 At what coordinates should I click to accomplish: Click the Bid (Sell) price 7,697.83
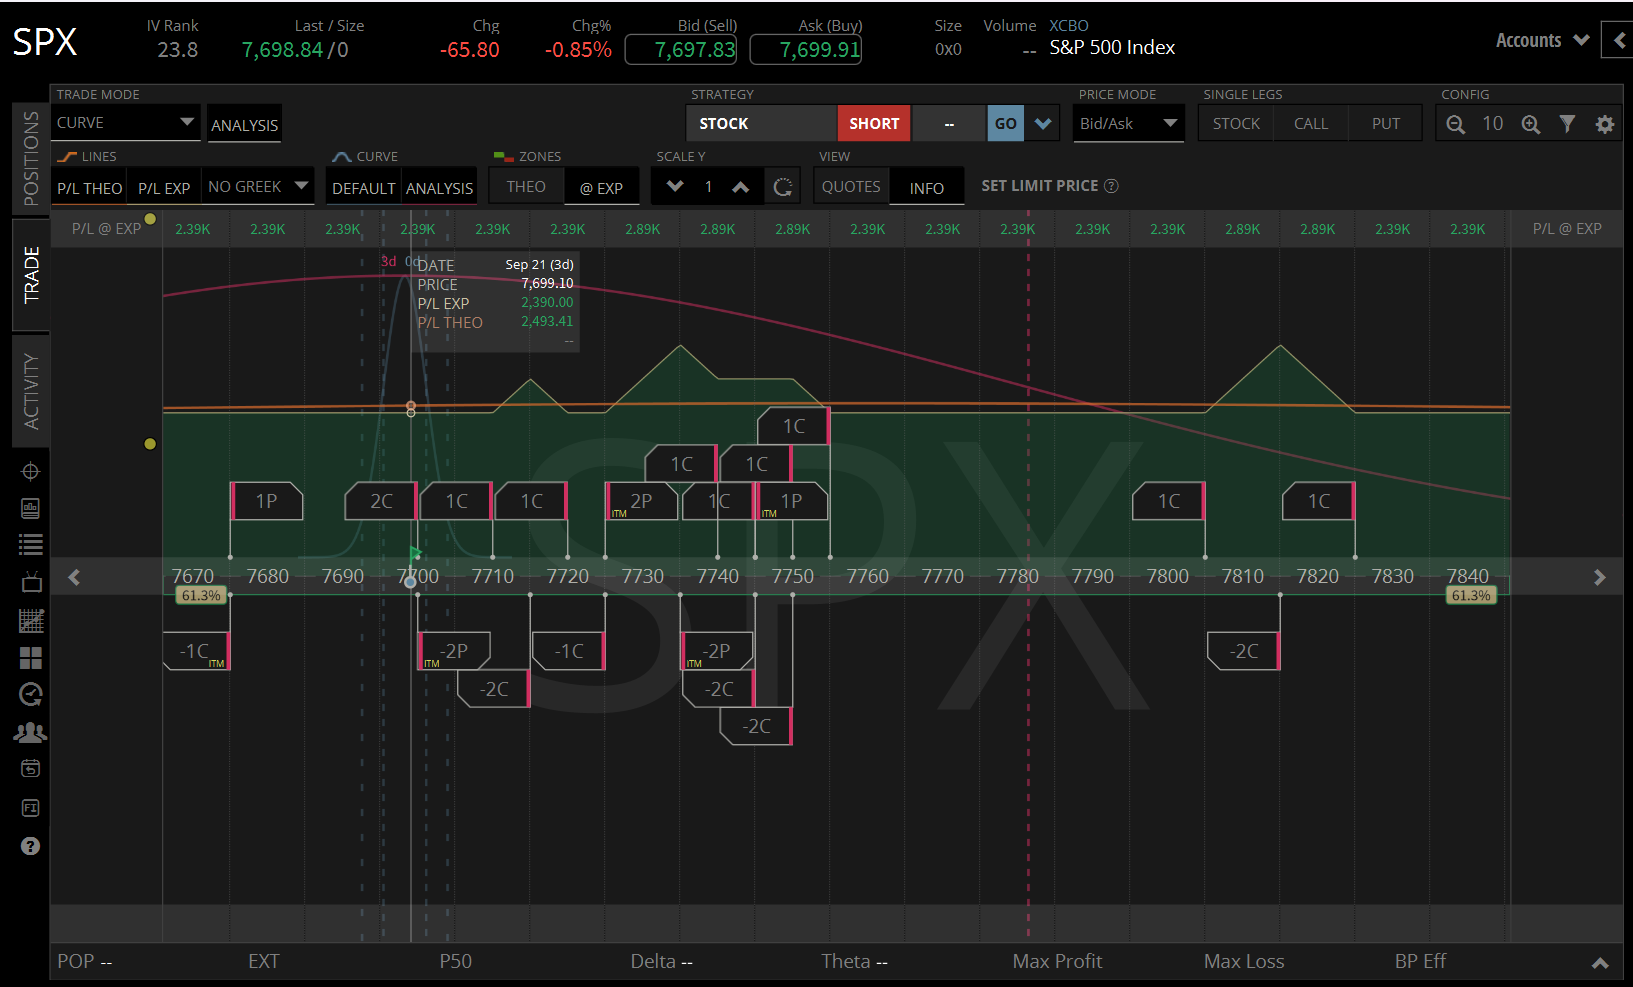[x=681, y=49]
